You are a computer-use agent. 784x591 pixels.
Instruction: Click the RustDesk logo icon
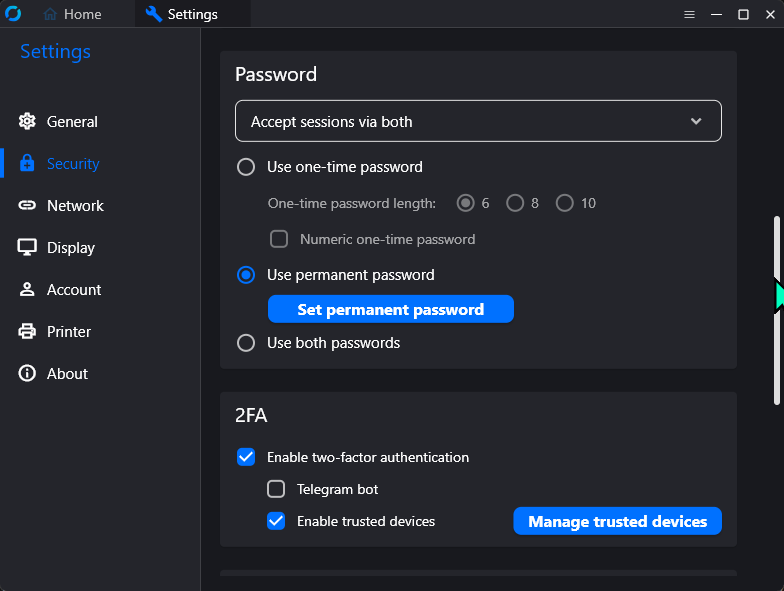coord(13,14)
